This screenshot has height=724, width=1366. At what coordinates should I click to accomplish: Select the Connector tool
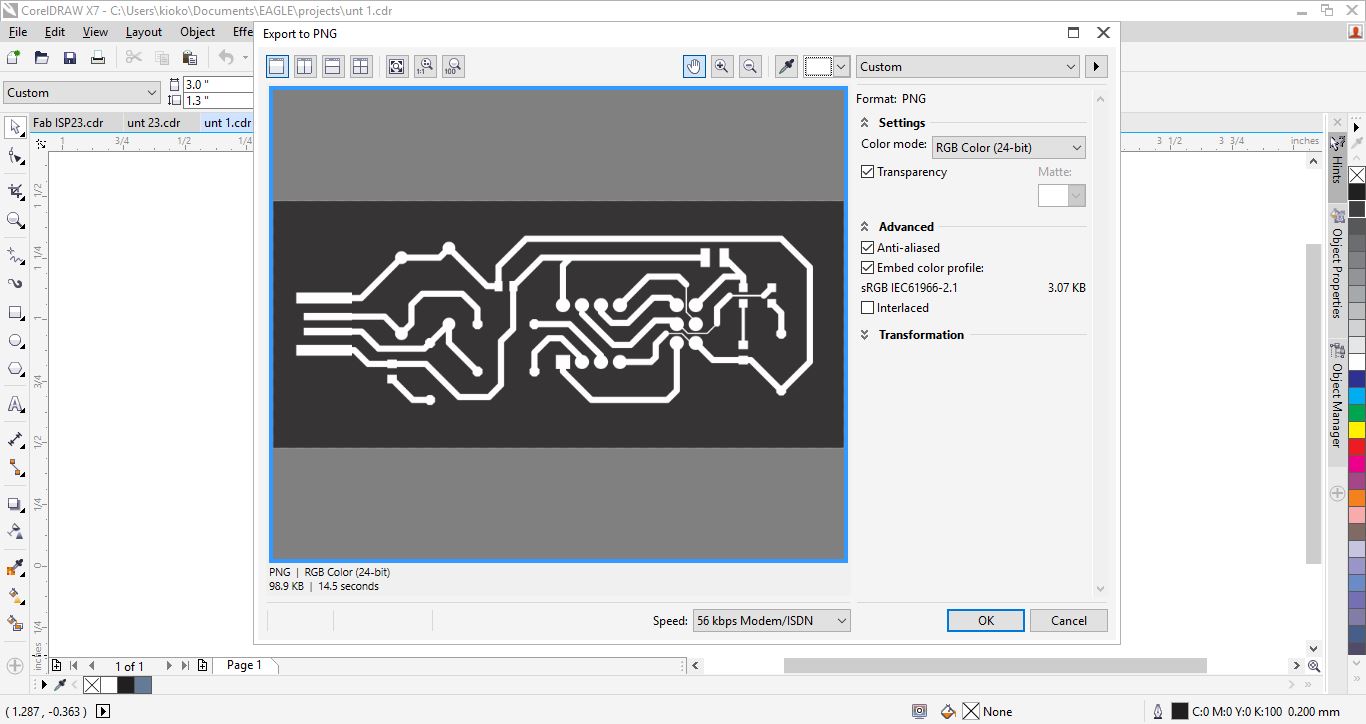(16, 469)
